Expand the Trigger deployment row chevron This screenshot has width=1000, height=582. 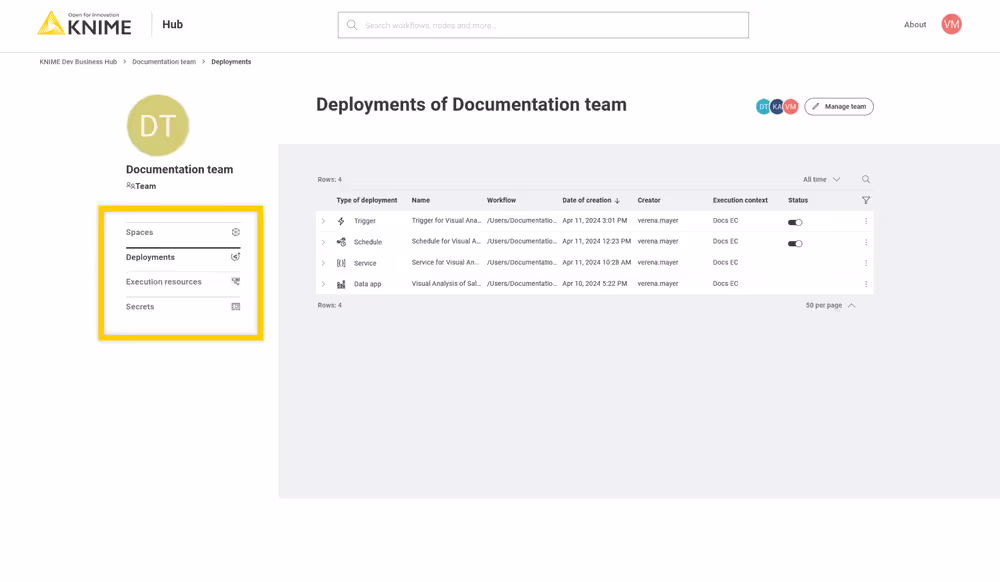pyautogui.click(x=323, y=221)
